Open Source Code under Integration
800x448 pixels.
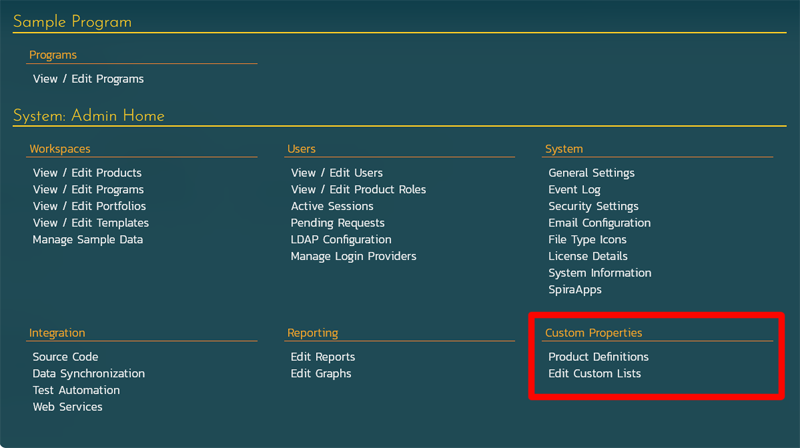click(65, 357)
